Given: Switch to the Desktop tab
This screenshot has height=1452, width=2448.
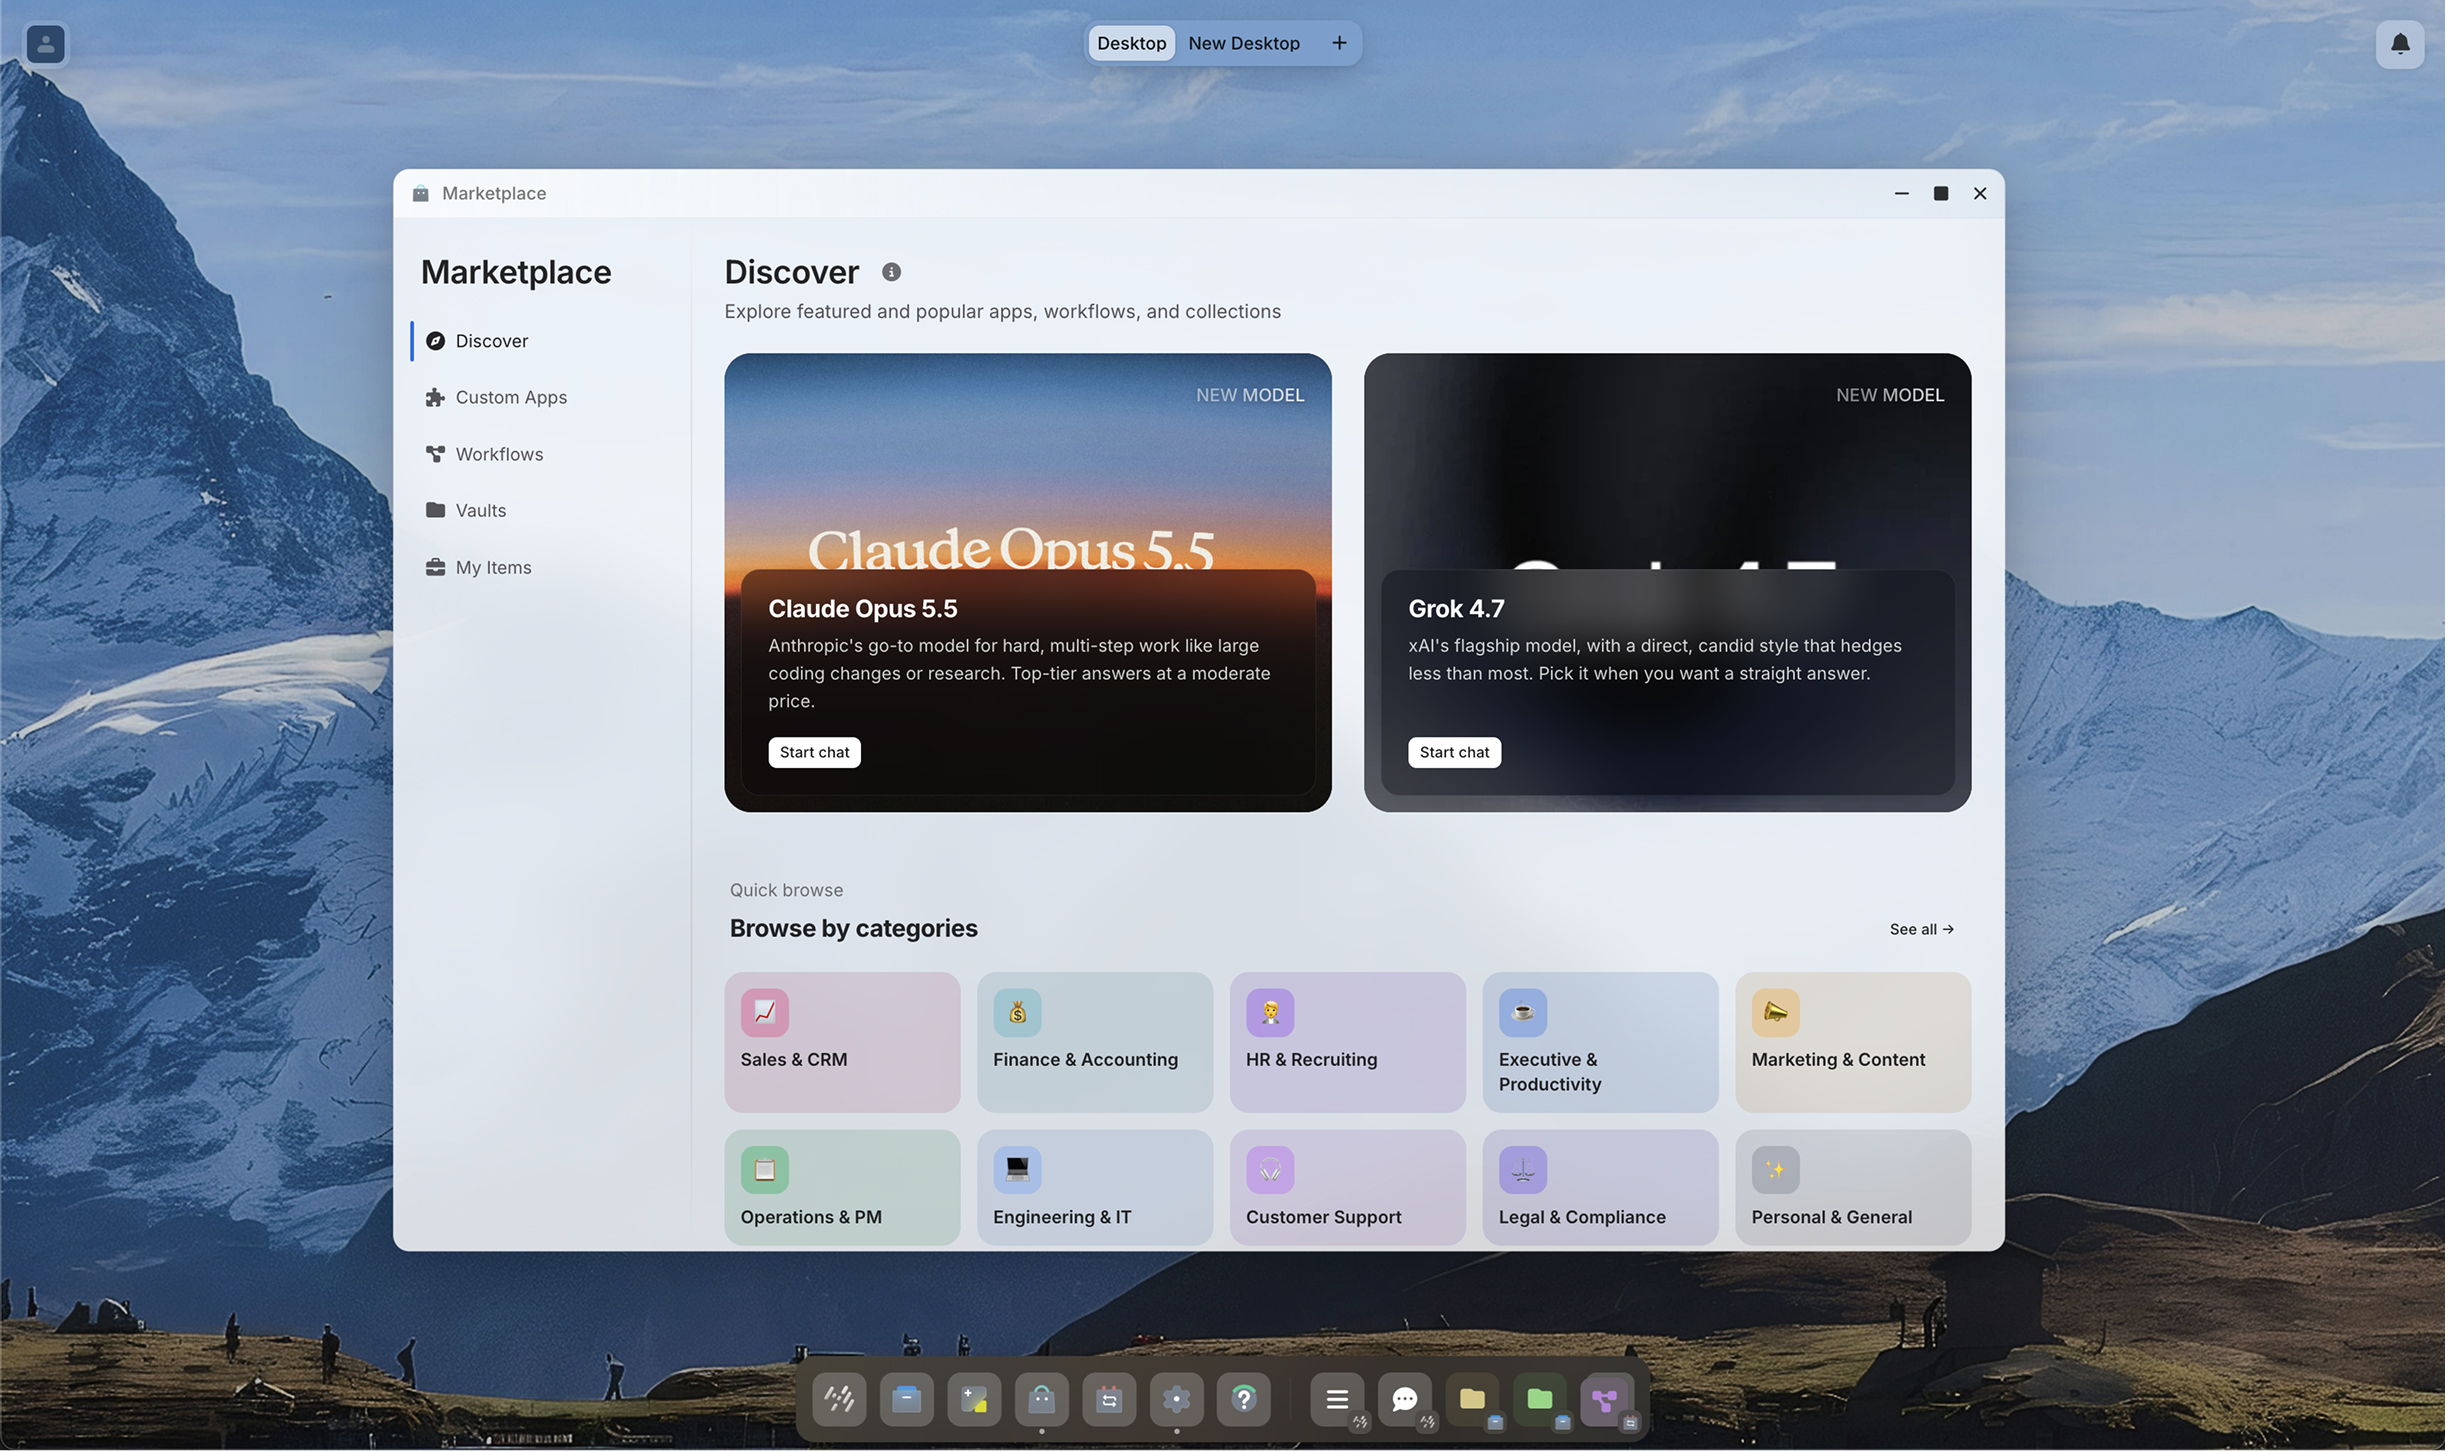Looking at the screenshot, I should (x=1133, y=43).
